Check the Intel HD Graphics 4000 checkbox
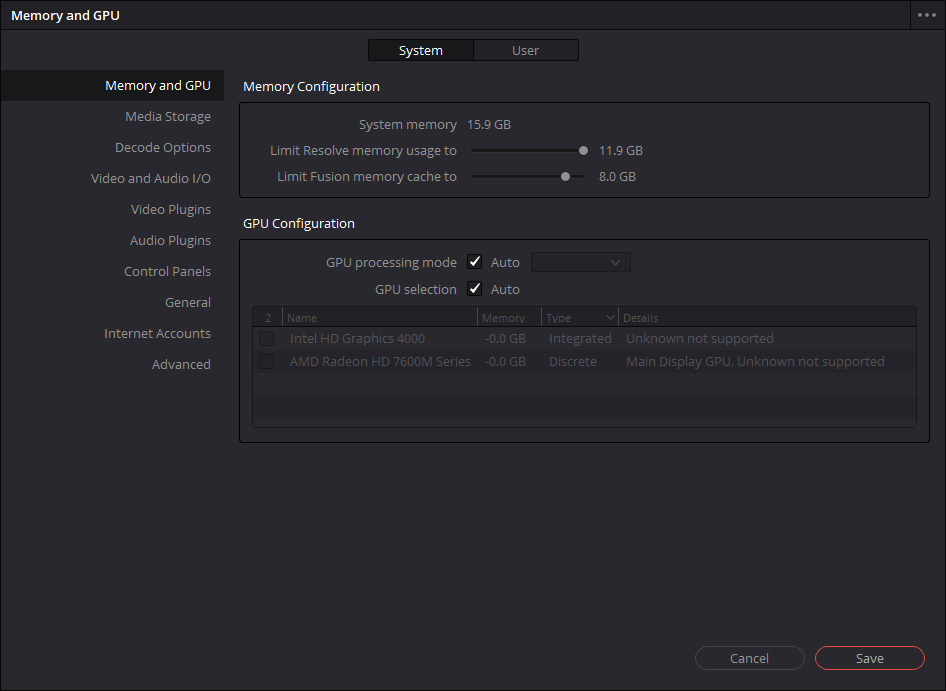This screenshot has width=946, height=691. (267, 339)
